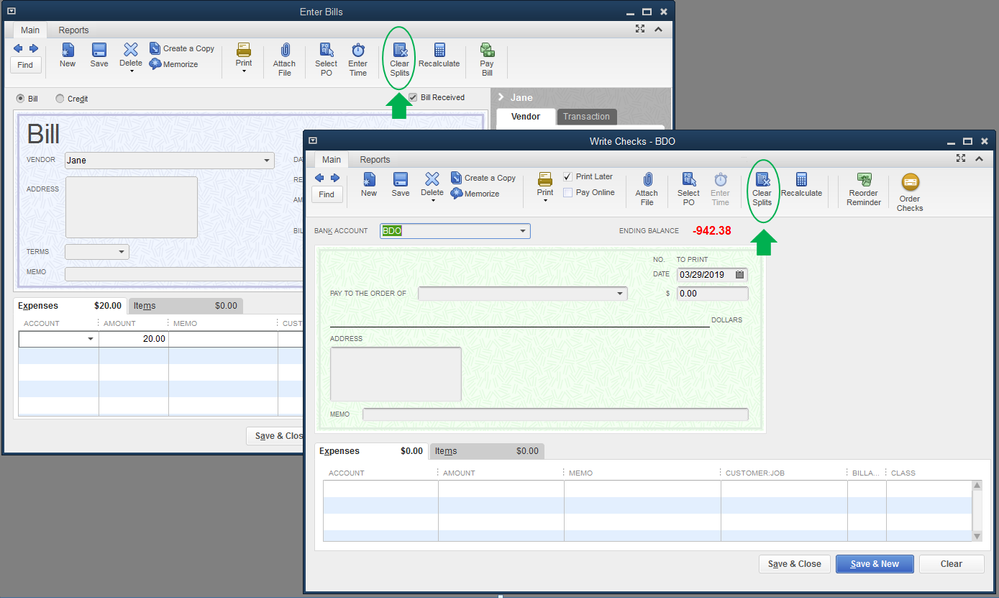Open Reports tab in Enter Bills

[73, 30]
